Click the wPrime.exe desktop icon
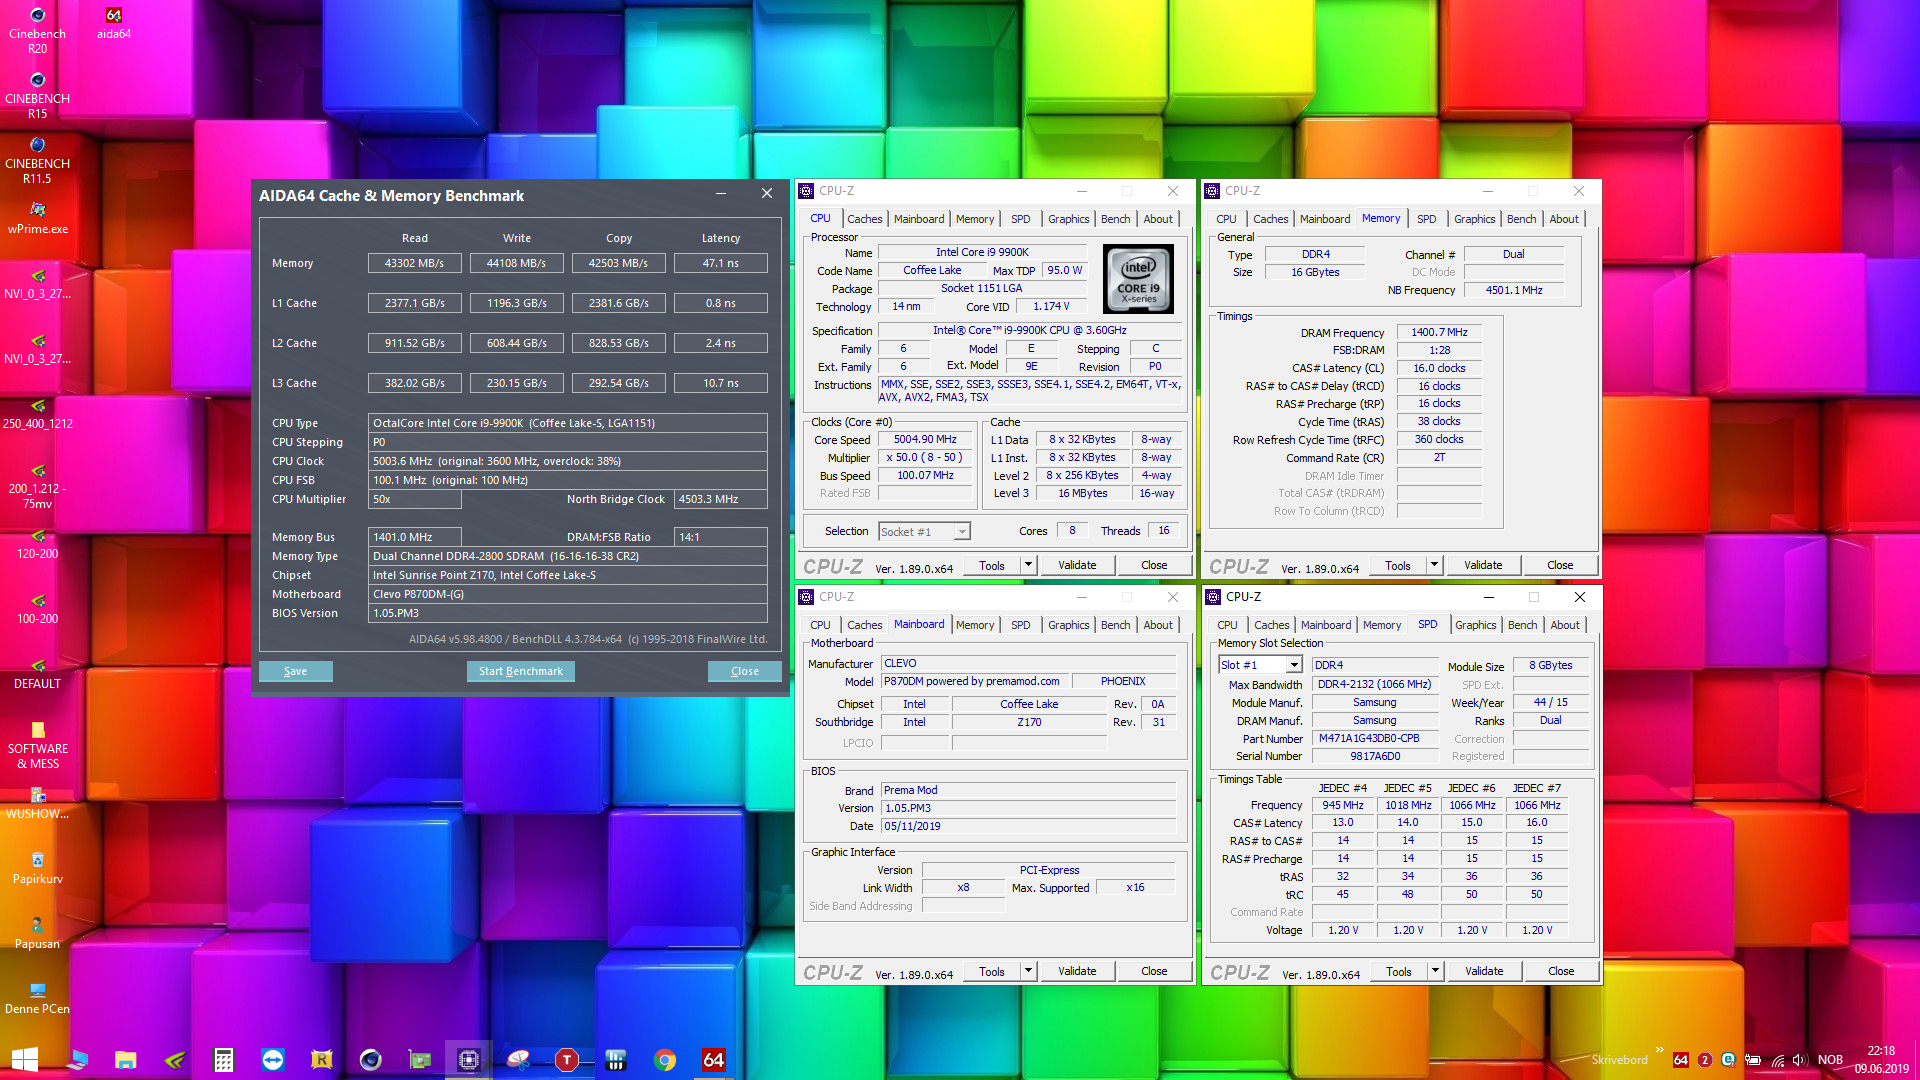 tap(38, 216)
